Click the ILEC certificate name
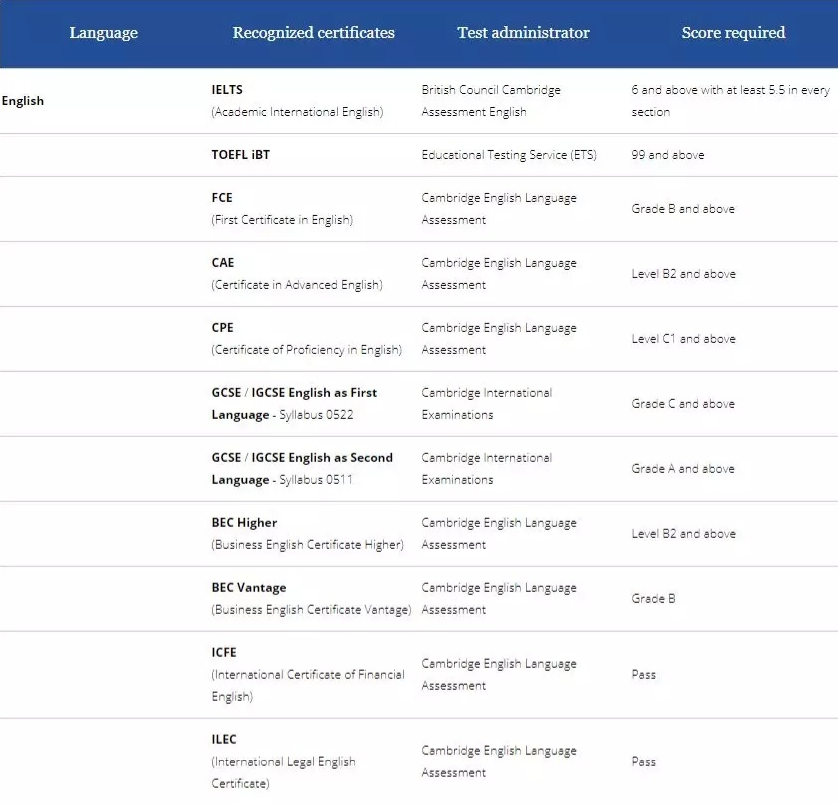Image resolution: width=838 pixels, height=804 pixels. coord(224,740)
